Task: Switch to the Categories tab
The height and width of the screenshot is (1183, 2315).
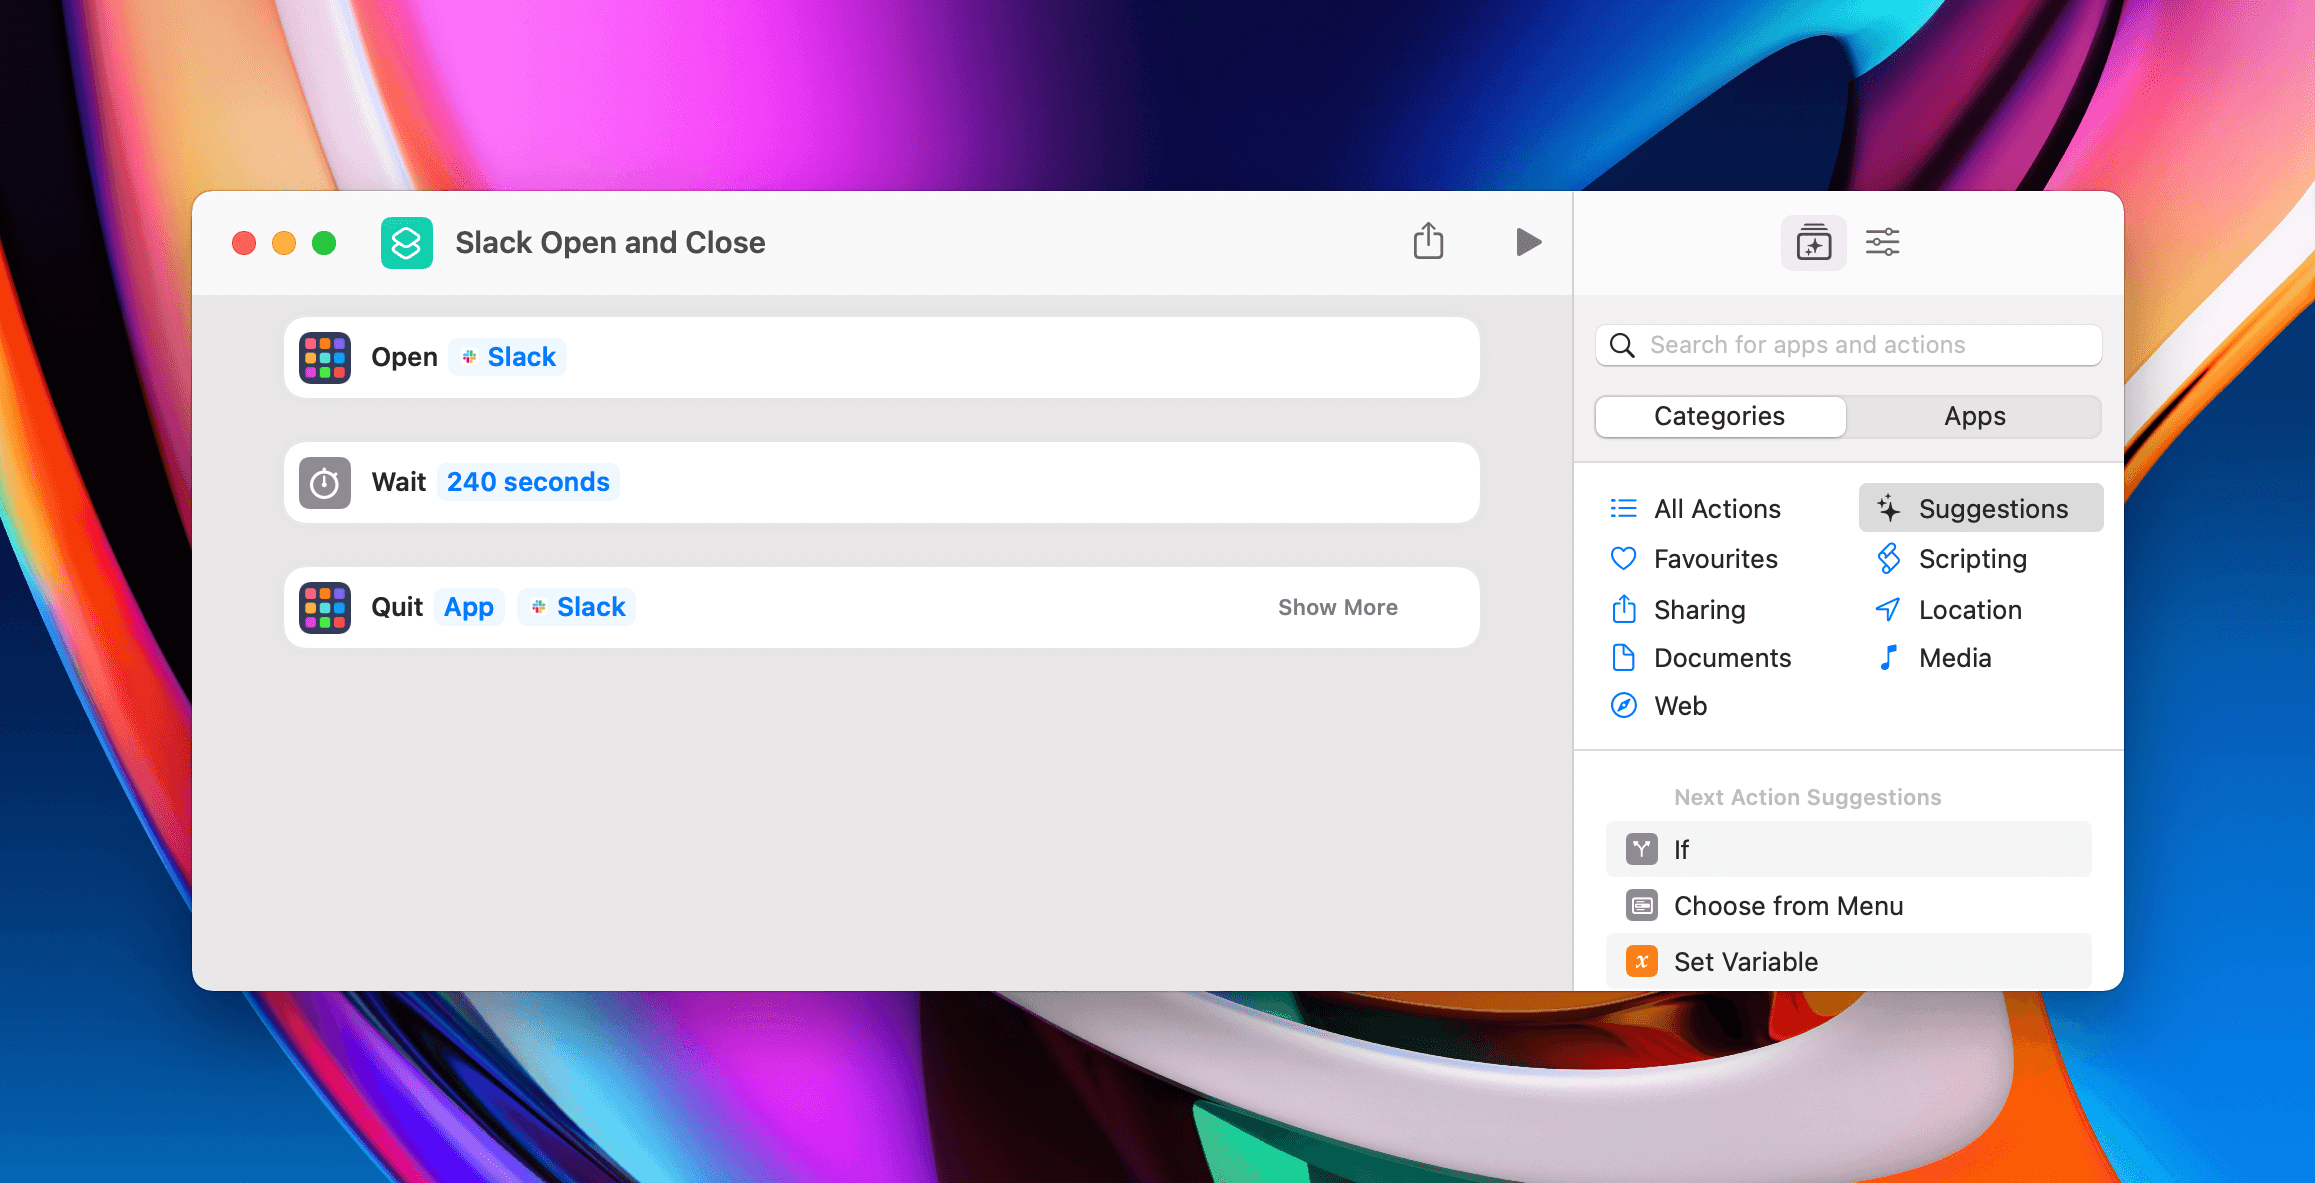Action: coord(1719,416)
